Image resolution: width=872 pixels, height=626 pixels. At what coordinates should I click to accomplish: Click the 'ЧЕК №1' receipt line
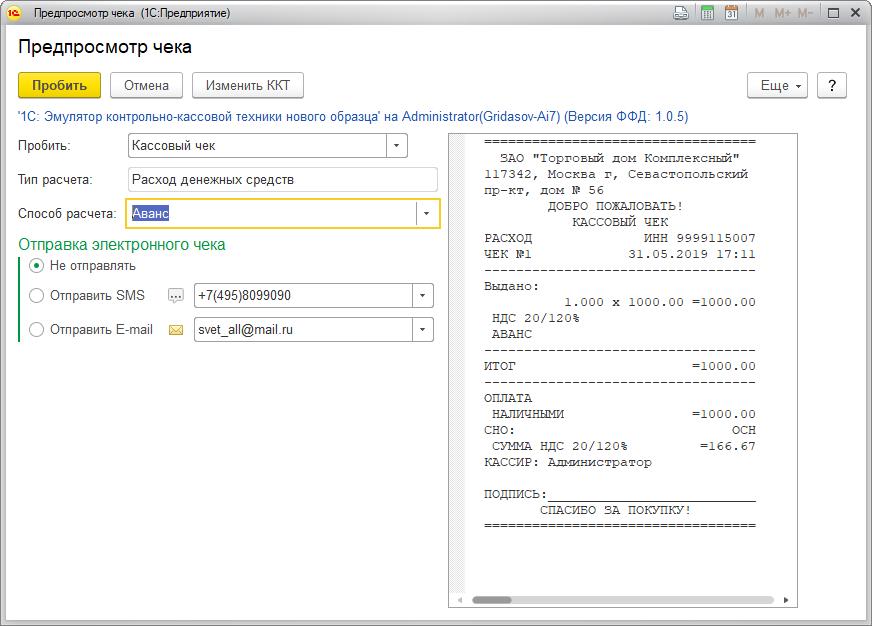pos(620,255)
